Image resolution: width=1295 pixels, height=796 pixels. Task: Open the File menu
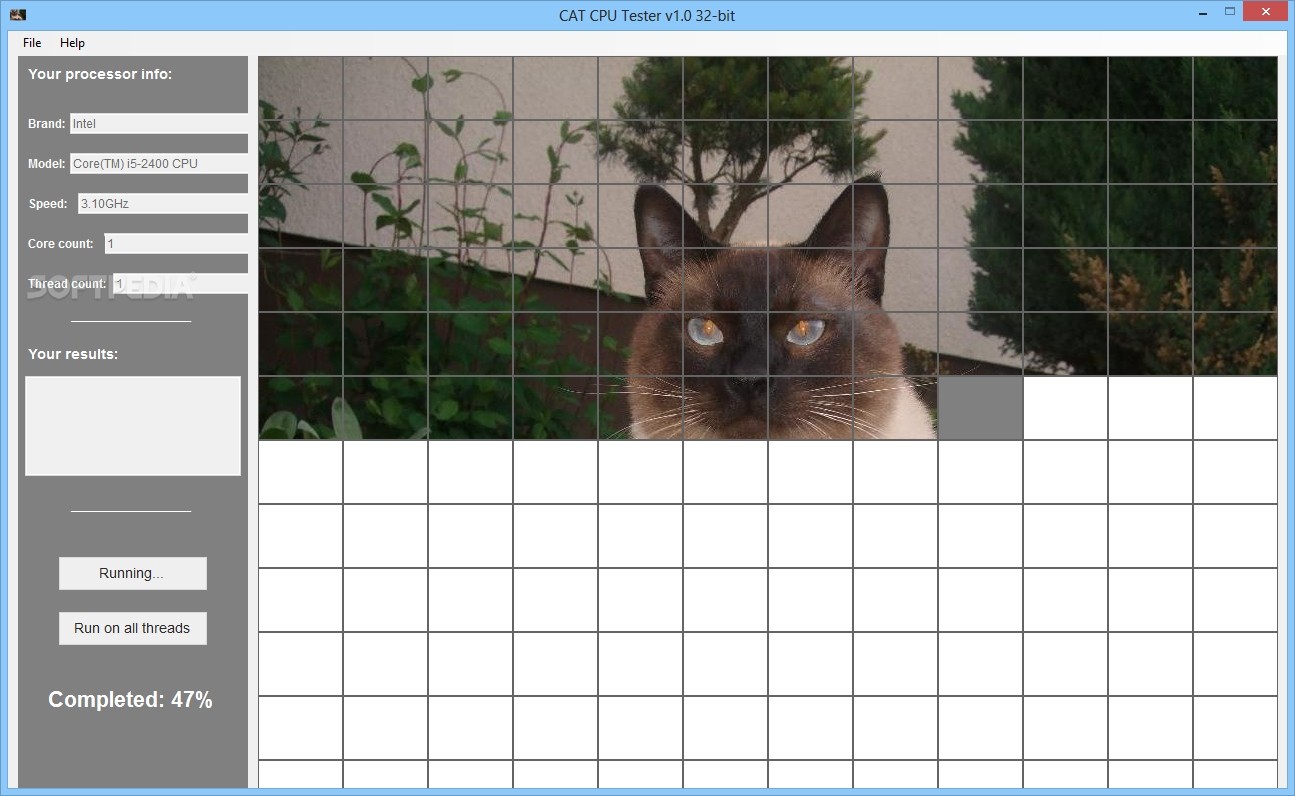pyautogui.click(x=32, y=43)
